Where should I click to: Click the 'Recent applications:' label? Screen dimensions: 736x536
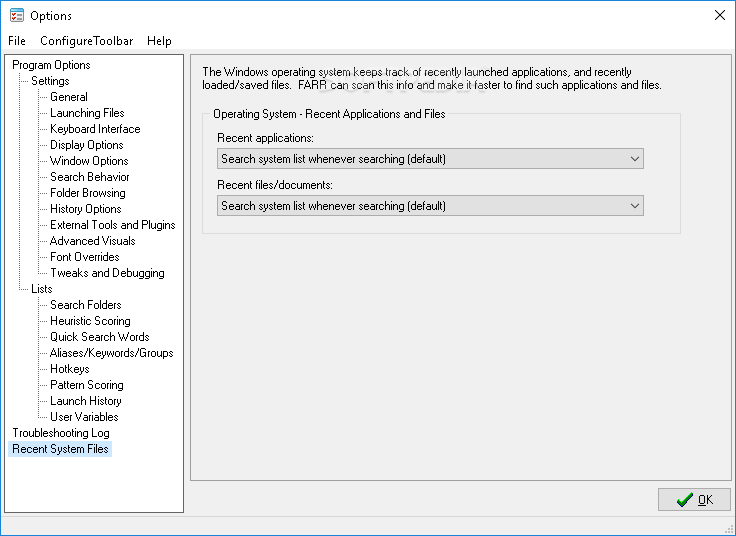265,138
